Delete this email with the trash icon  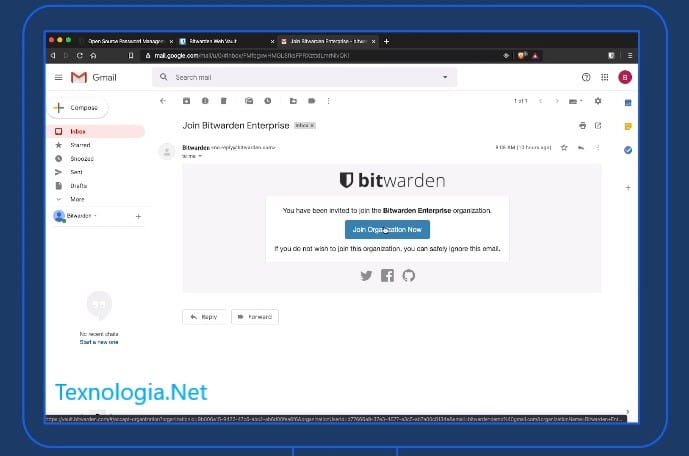click(224, 101)
